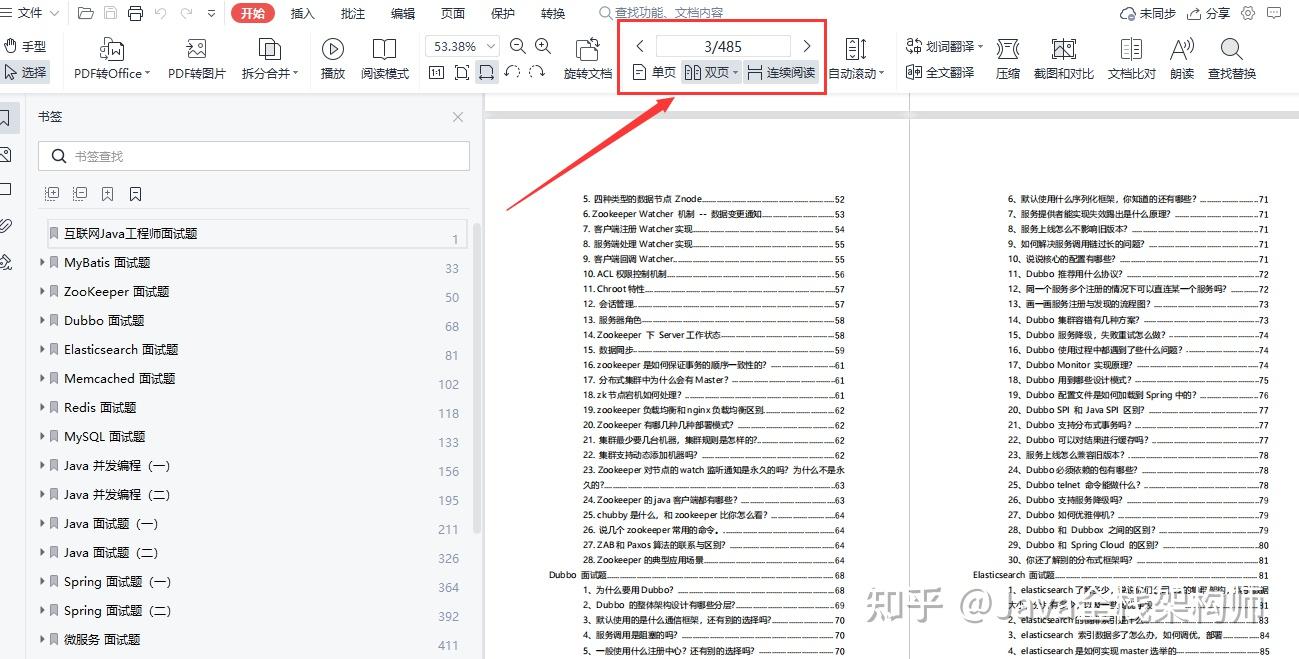Click 旋转文档 rotate document
The height and width of the screenshot is (659, 1299).
pos(588,59)
